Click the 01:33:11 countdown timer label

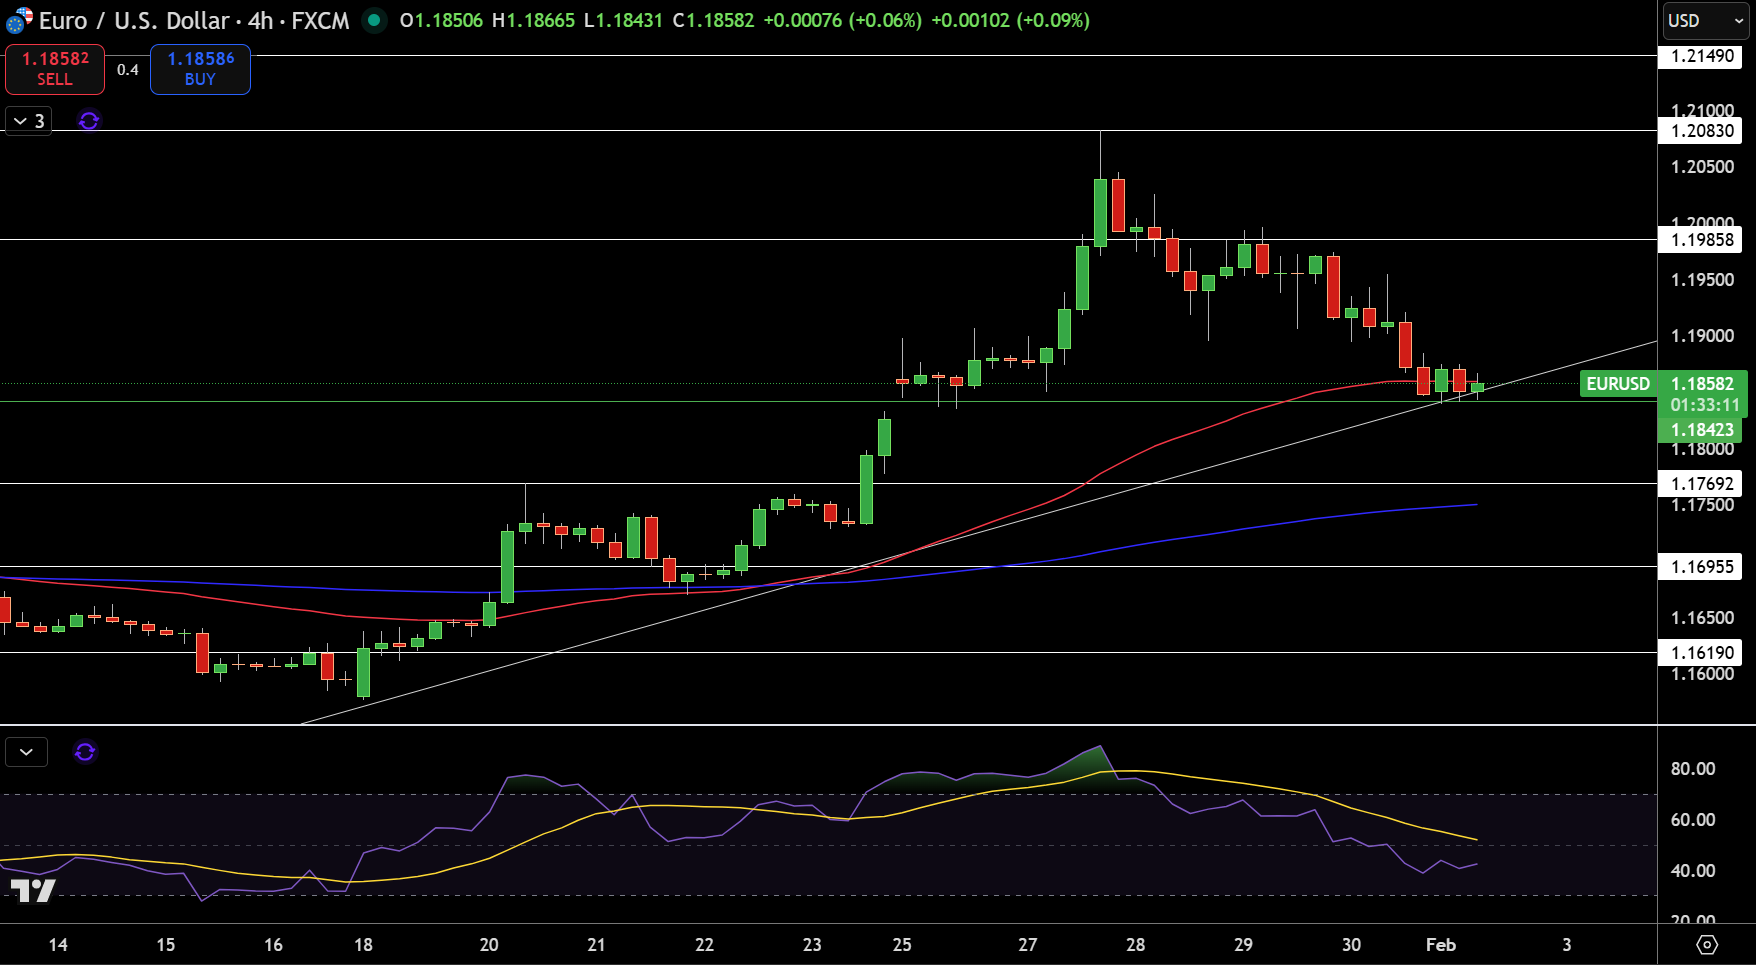[x=1705, y=405]
